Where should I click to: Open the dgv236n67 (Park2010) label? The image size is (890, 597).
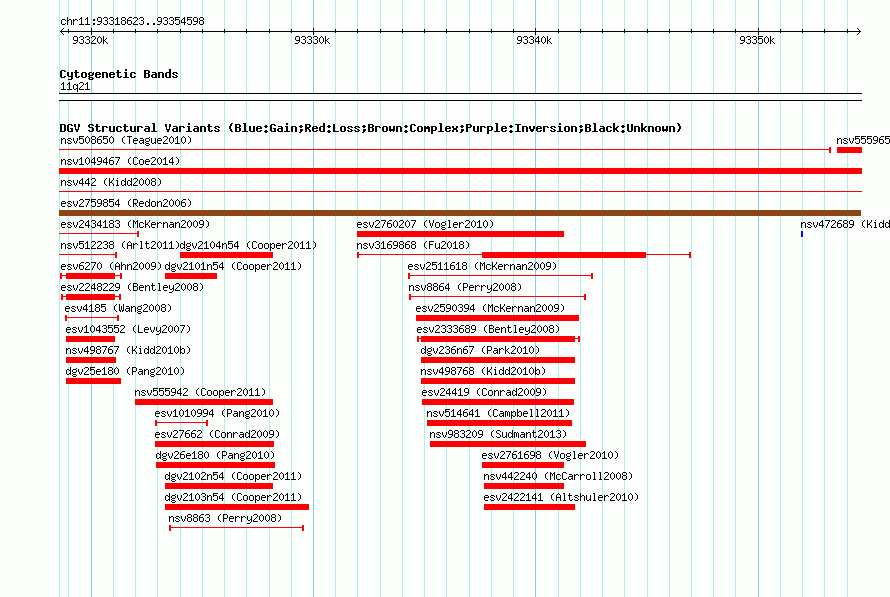coord(480,350)
